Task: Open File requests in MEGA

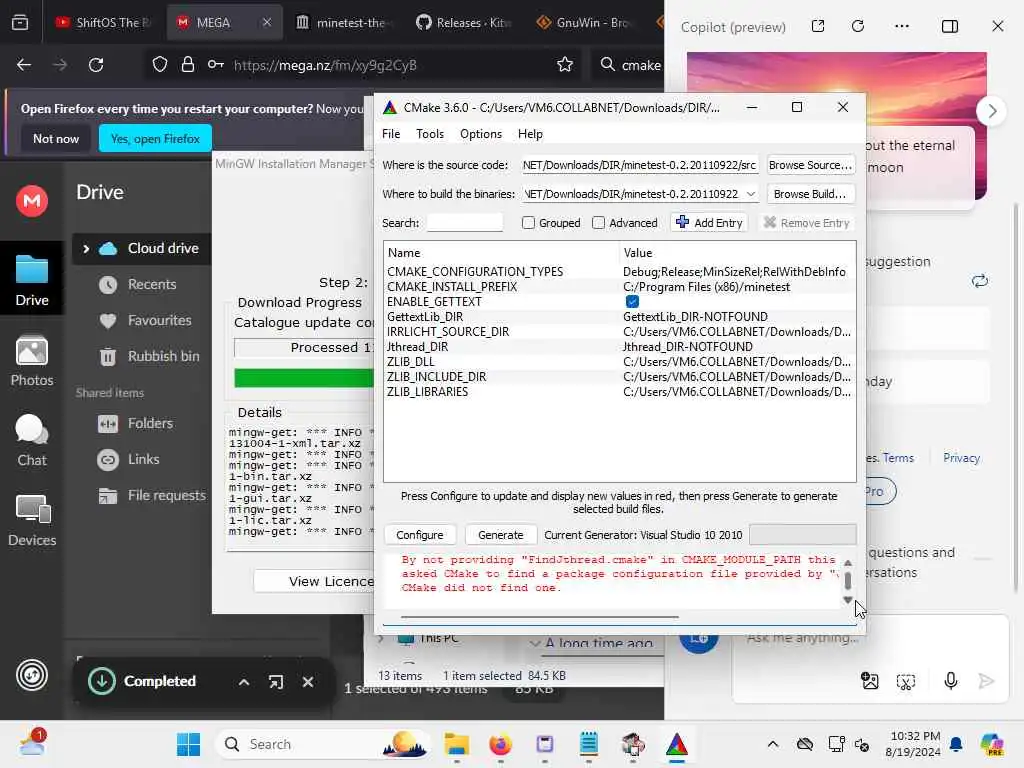Action: (x=167, y=496)
